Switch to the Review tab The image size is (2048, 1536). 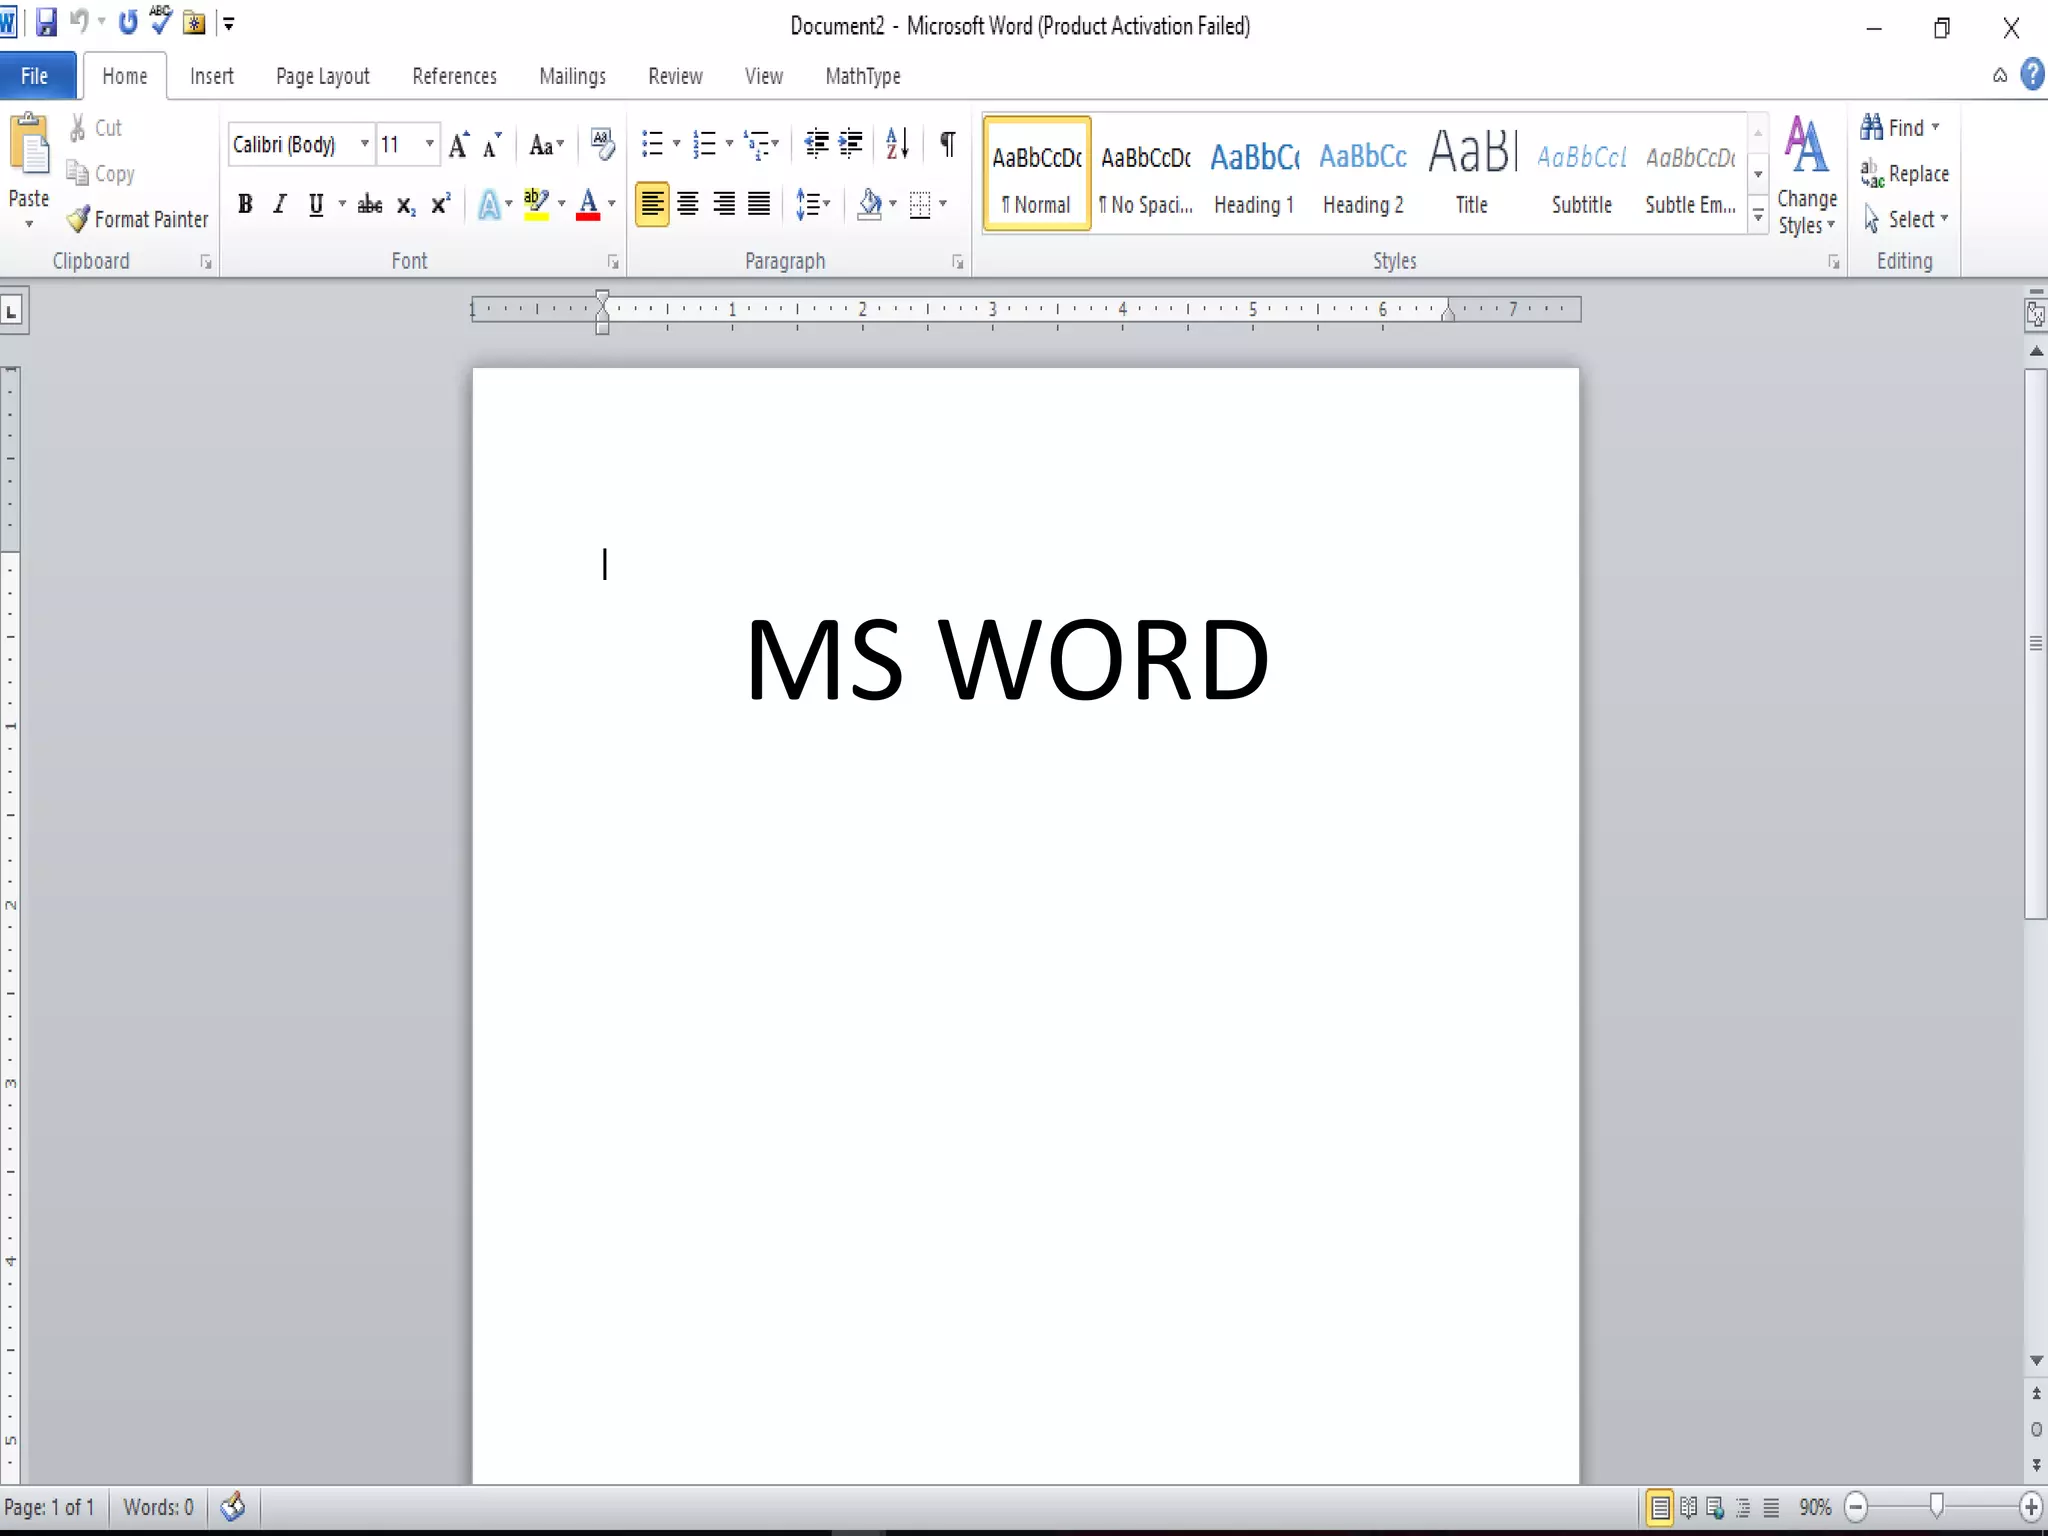click(675, 76)
